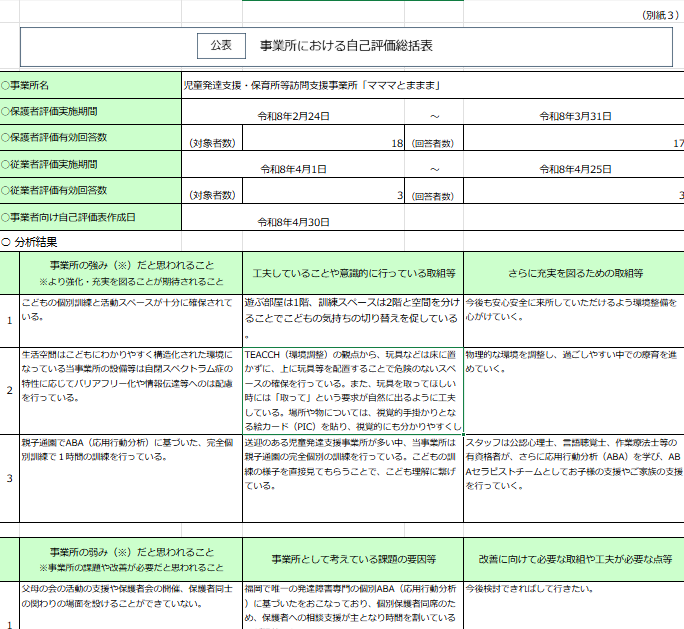Click the 公表 box beside the title
The width and height of the screenshot is (684, 629).
[x=221, y=46]
